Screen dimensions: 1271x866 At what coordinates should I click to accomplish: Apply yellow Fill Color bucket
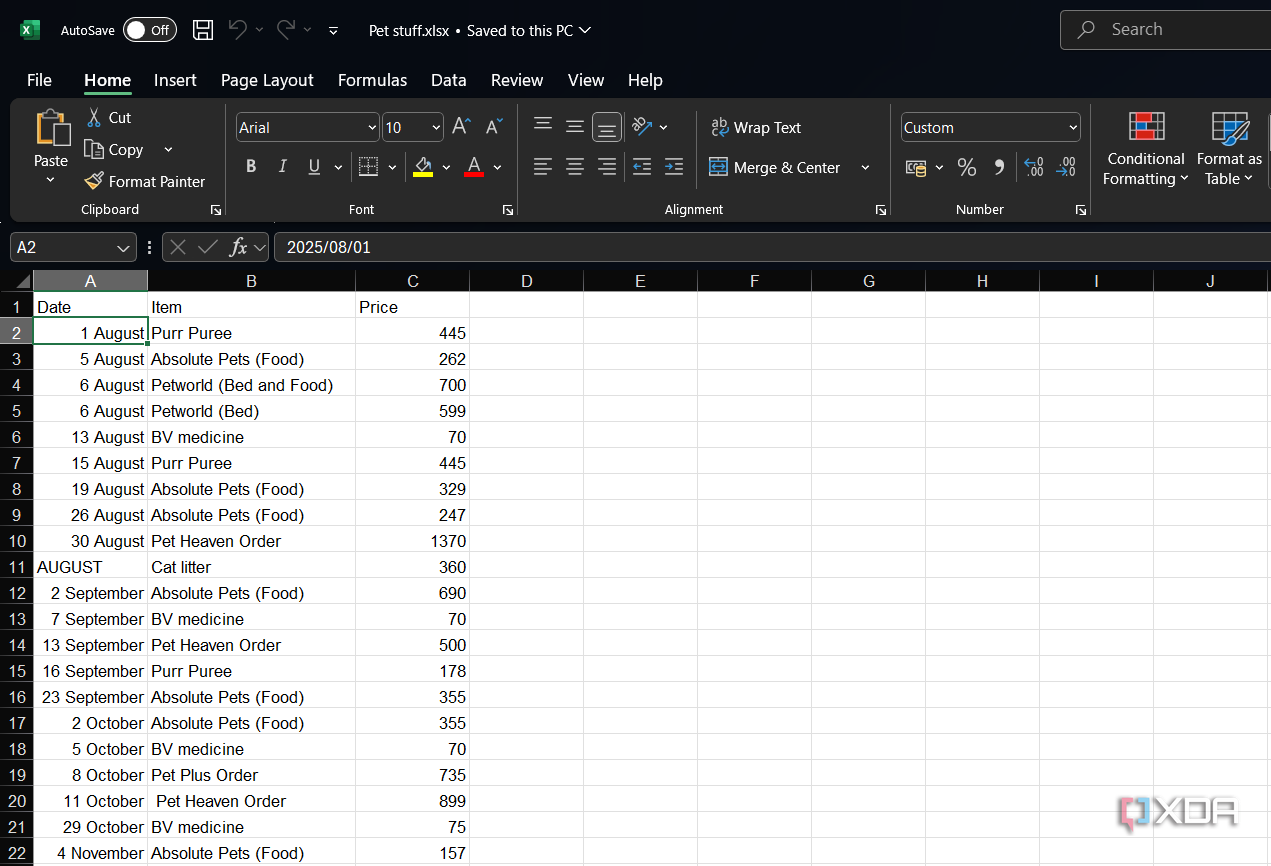[423, 167]
